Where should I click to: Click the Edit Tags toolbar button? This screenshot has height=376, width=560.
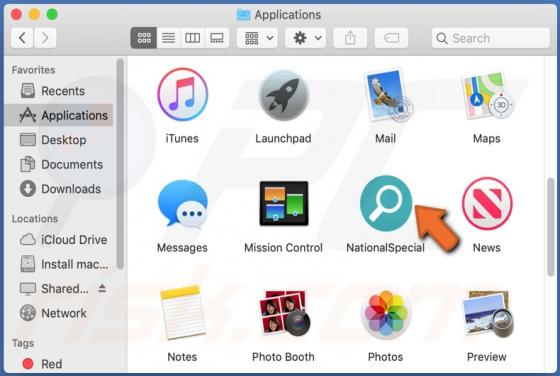(391, 38)
